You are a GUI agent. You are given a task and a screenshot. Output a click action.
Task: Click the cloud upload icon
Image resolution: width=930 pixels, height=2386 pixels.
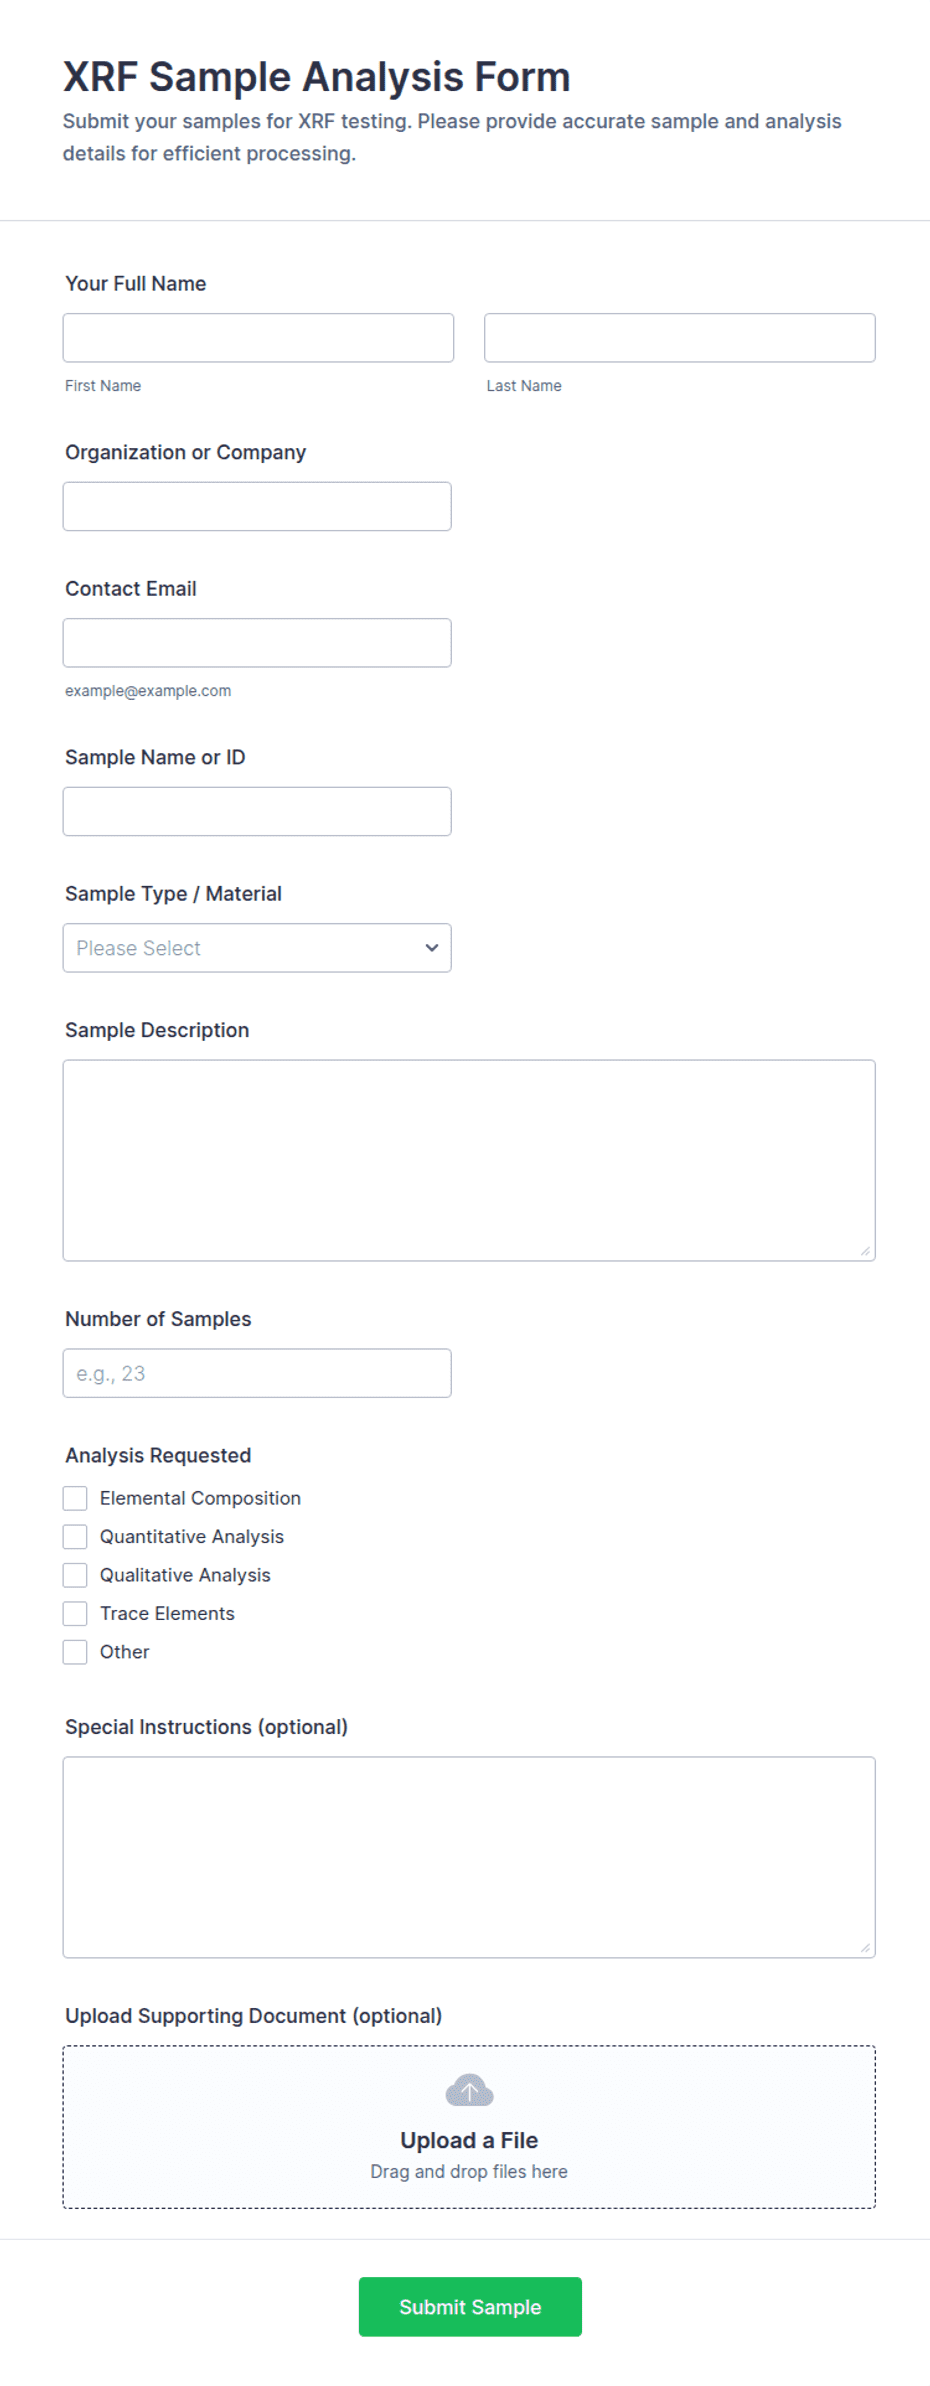469,2090
